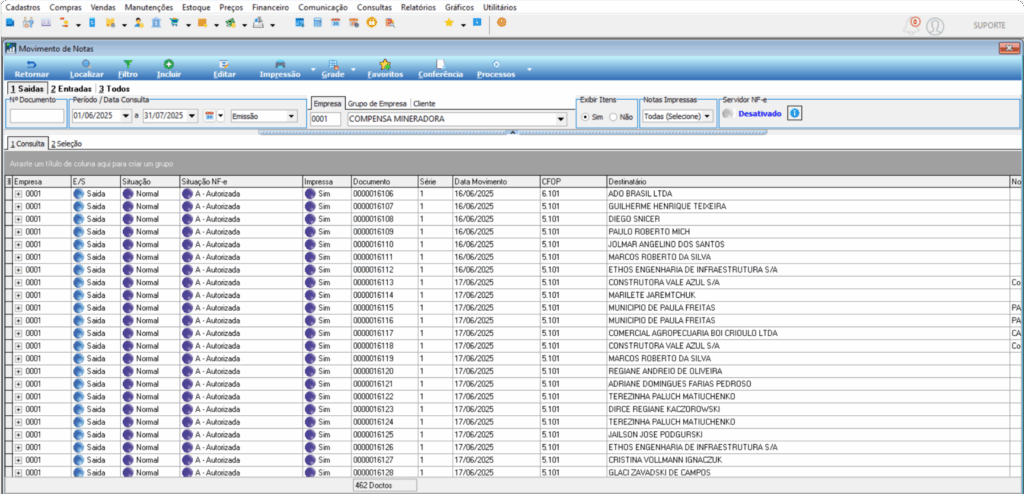The image size is (1024, 494).
Task: Click the Filtro funnel icon
Action: 128,64
